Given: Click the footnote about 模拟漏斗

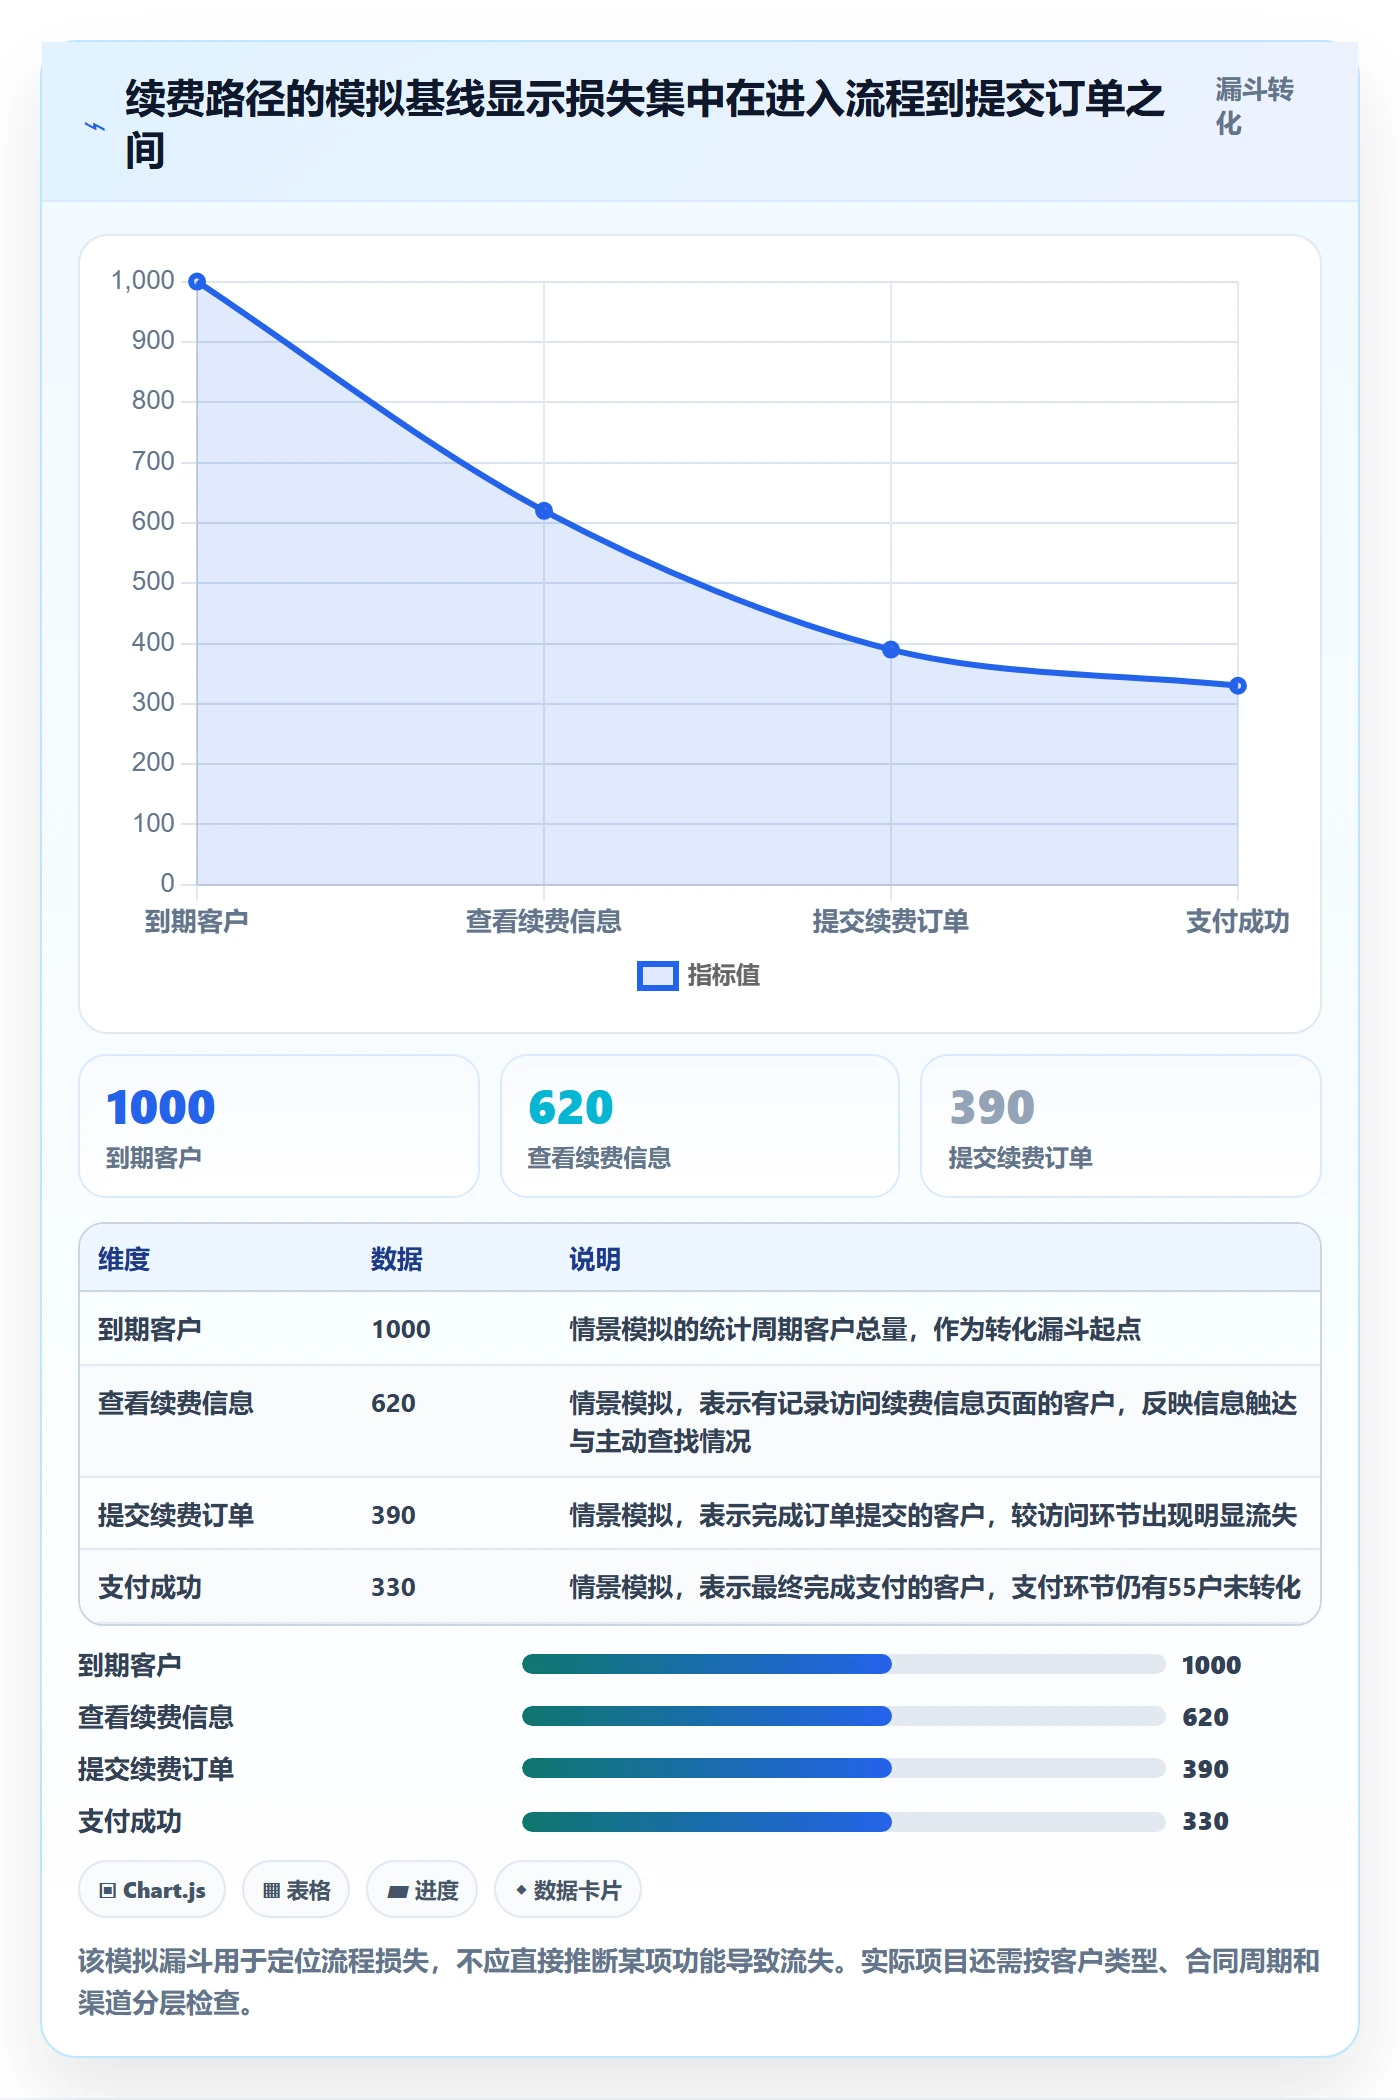Looking at the screenshot, I should [699, 1981].
